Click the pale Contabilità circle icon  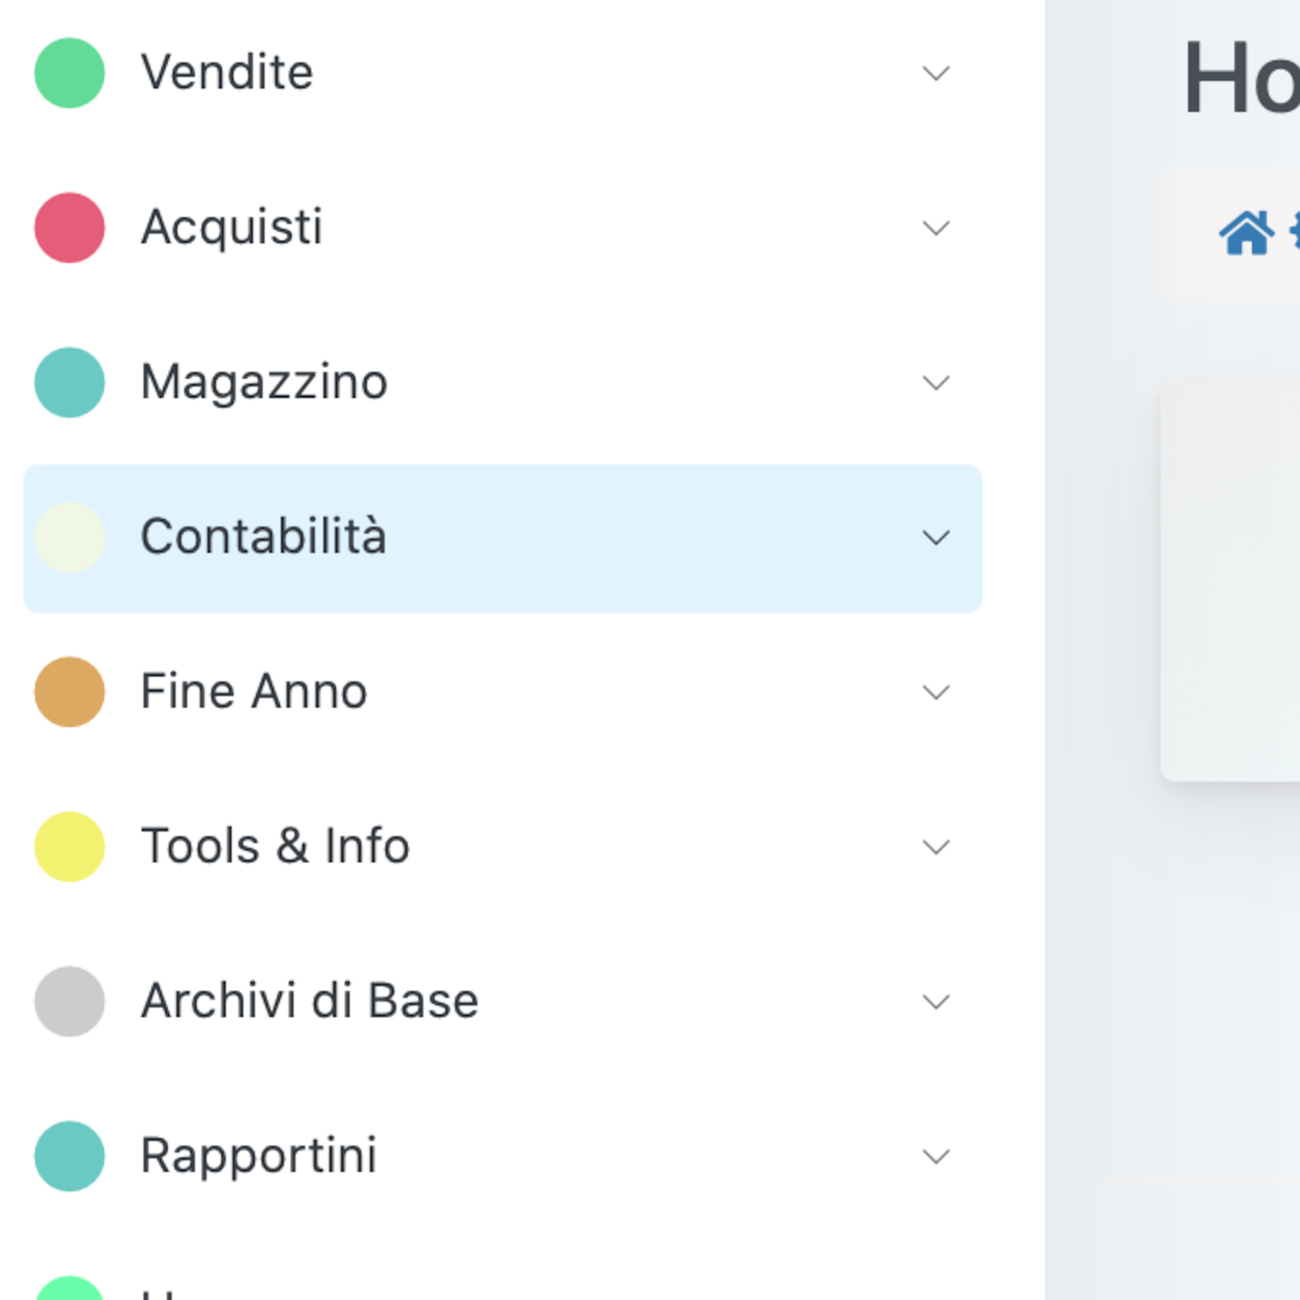pos(69,537)
